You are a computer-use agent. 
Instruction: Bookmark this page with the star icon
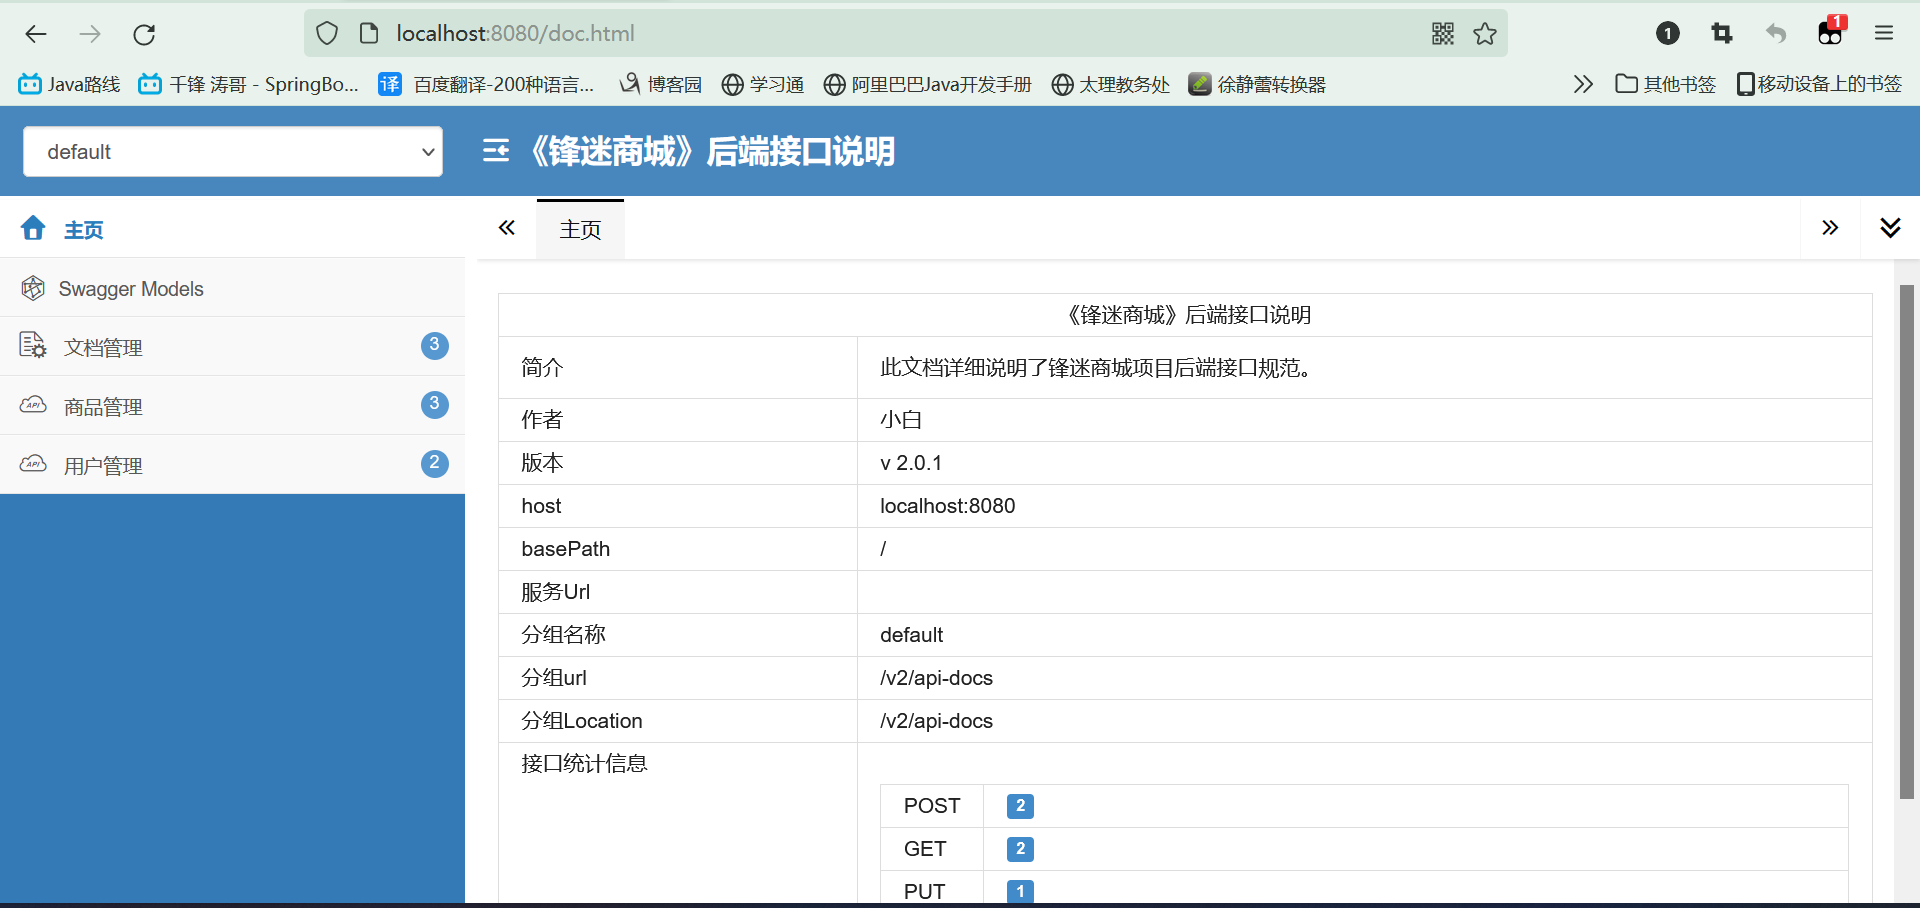pos(1485,33)
